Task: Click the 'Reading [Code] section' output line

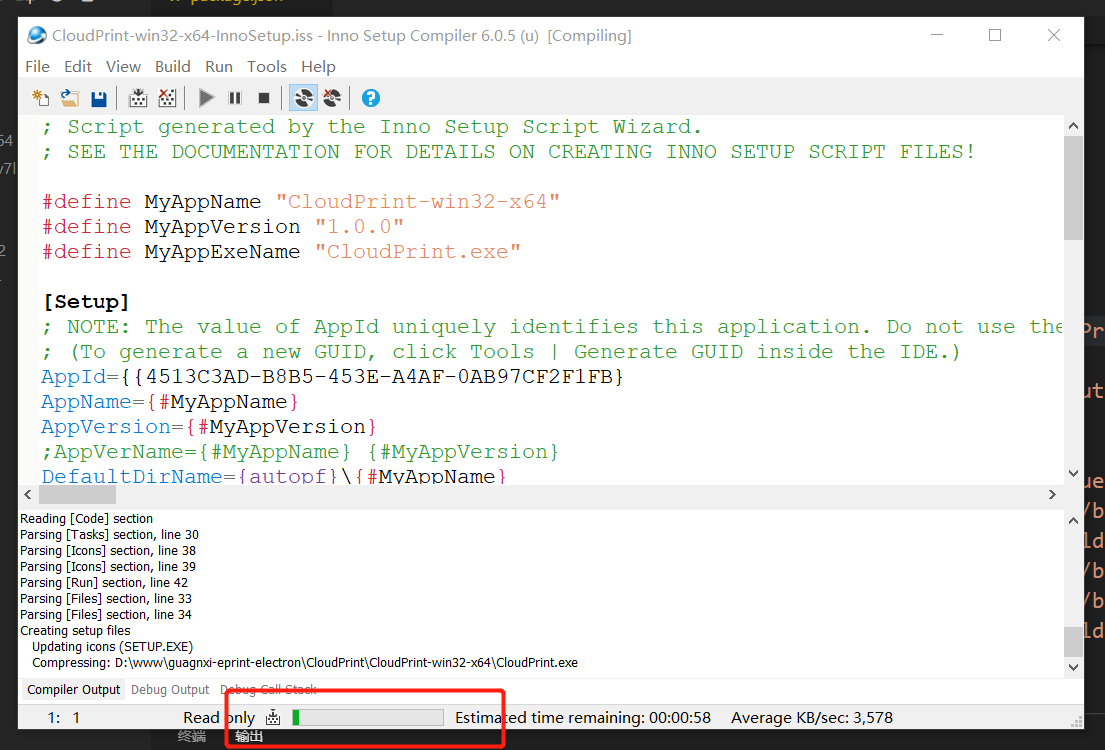Action: 86,519
